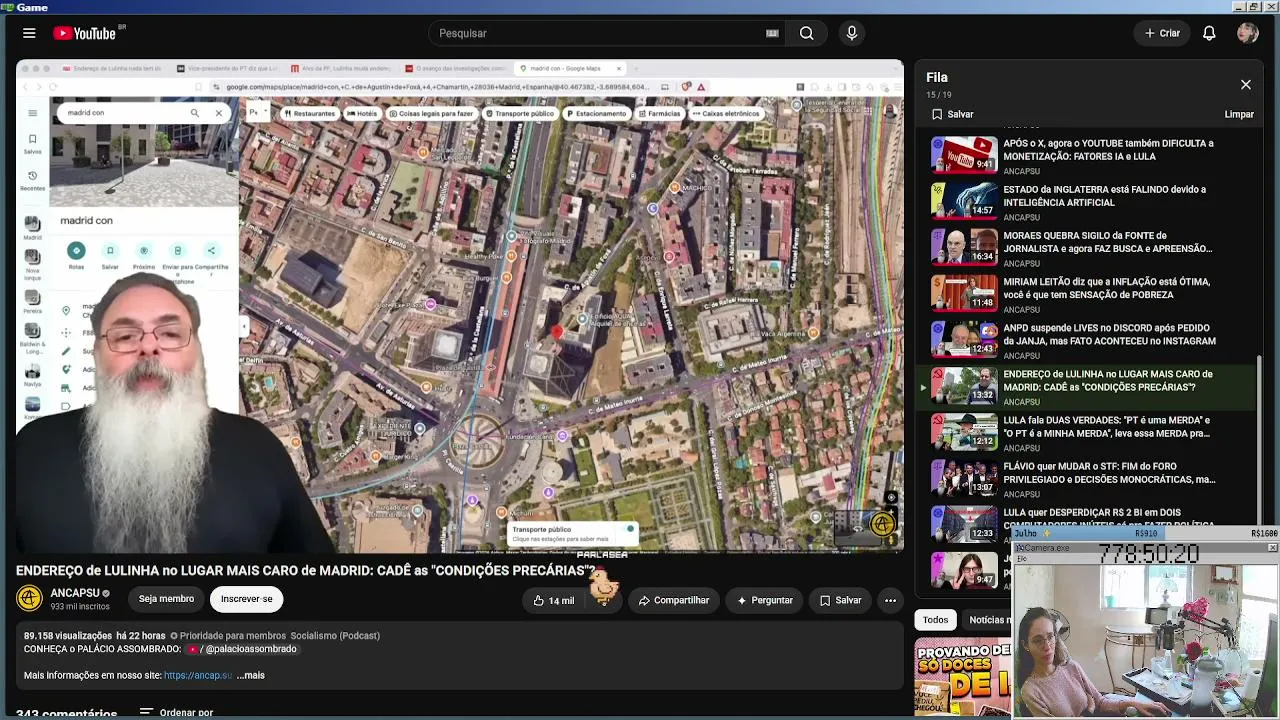Select current queue item ENDEREÇO de LULINHA
The height and width of the screenshot is (720, 1280).
click(1087, 387)
